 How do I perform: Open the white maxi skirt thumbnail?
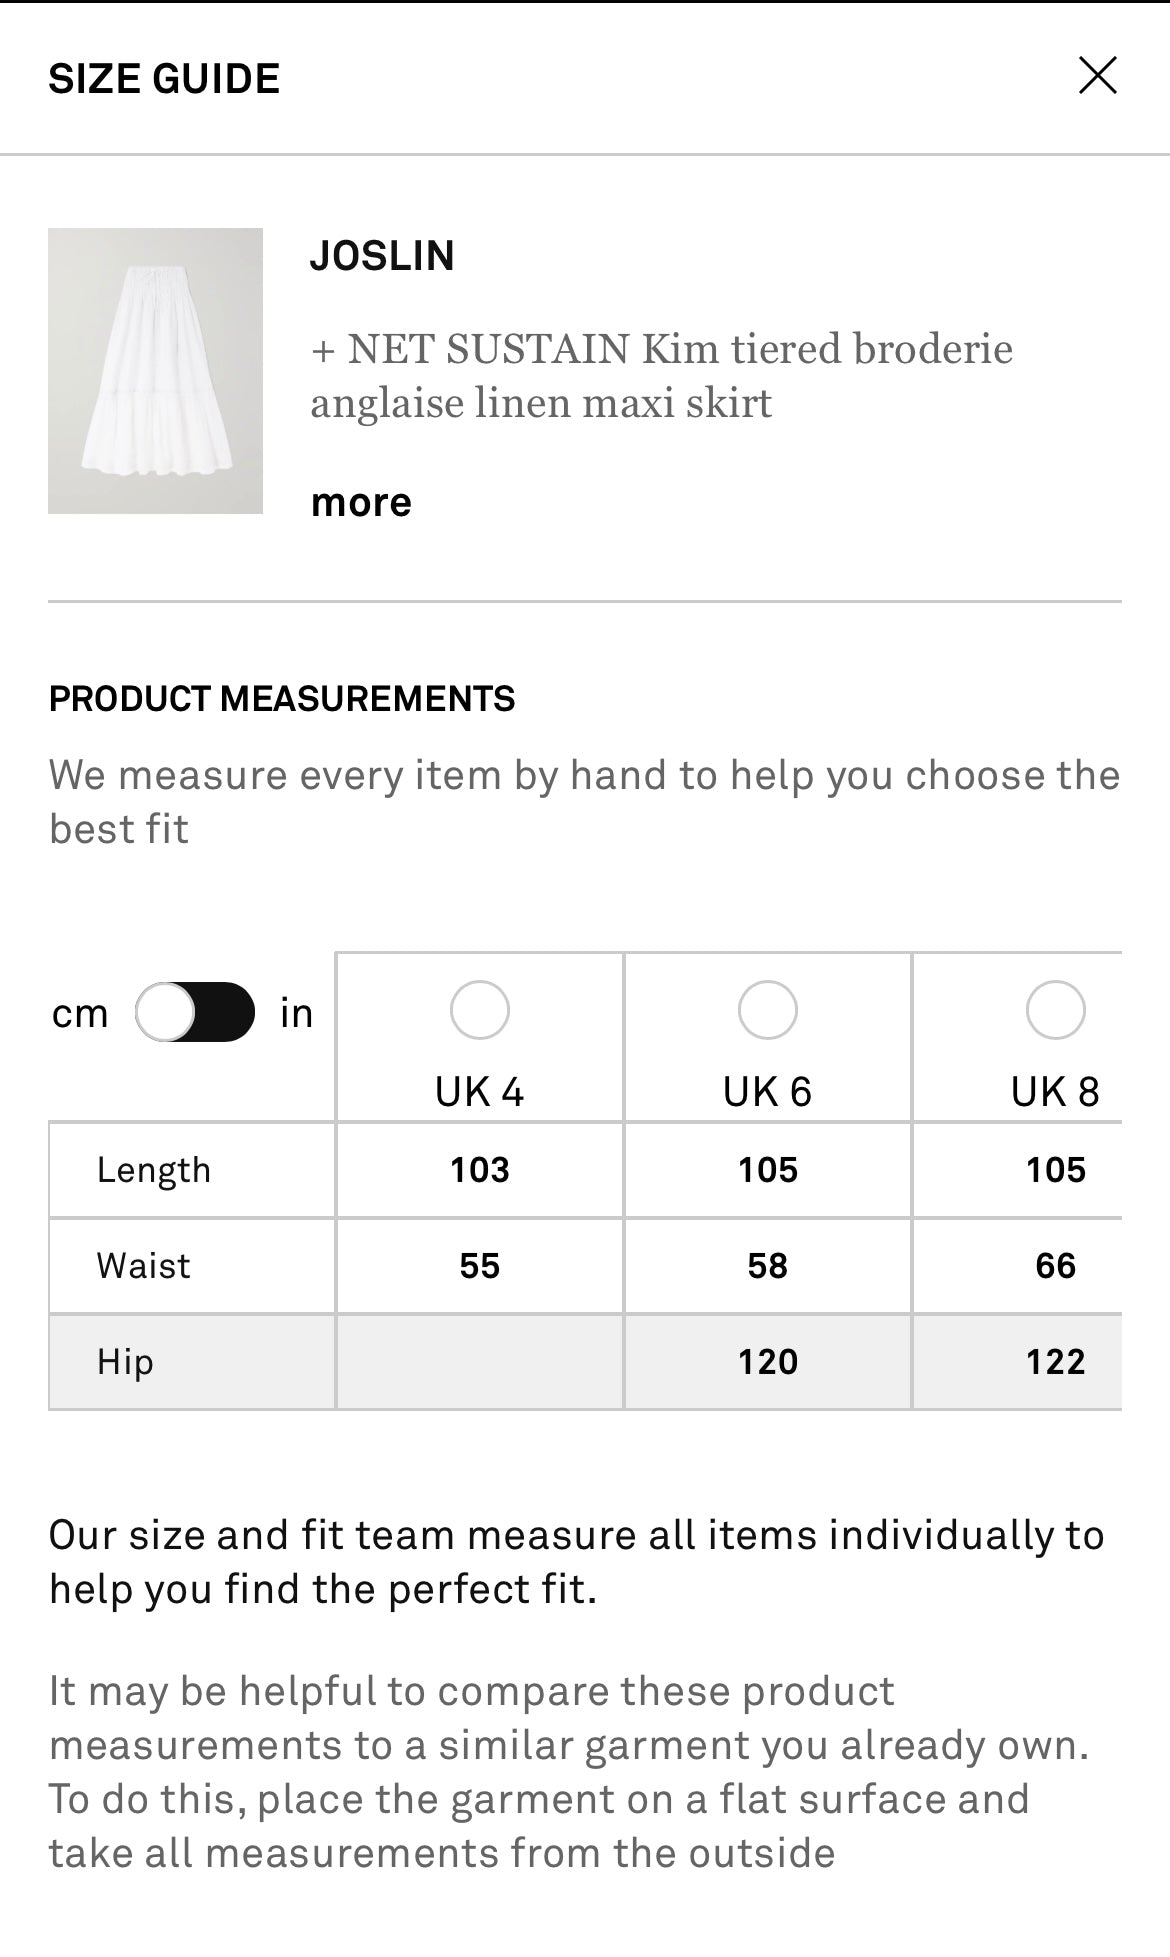point(155,371)
